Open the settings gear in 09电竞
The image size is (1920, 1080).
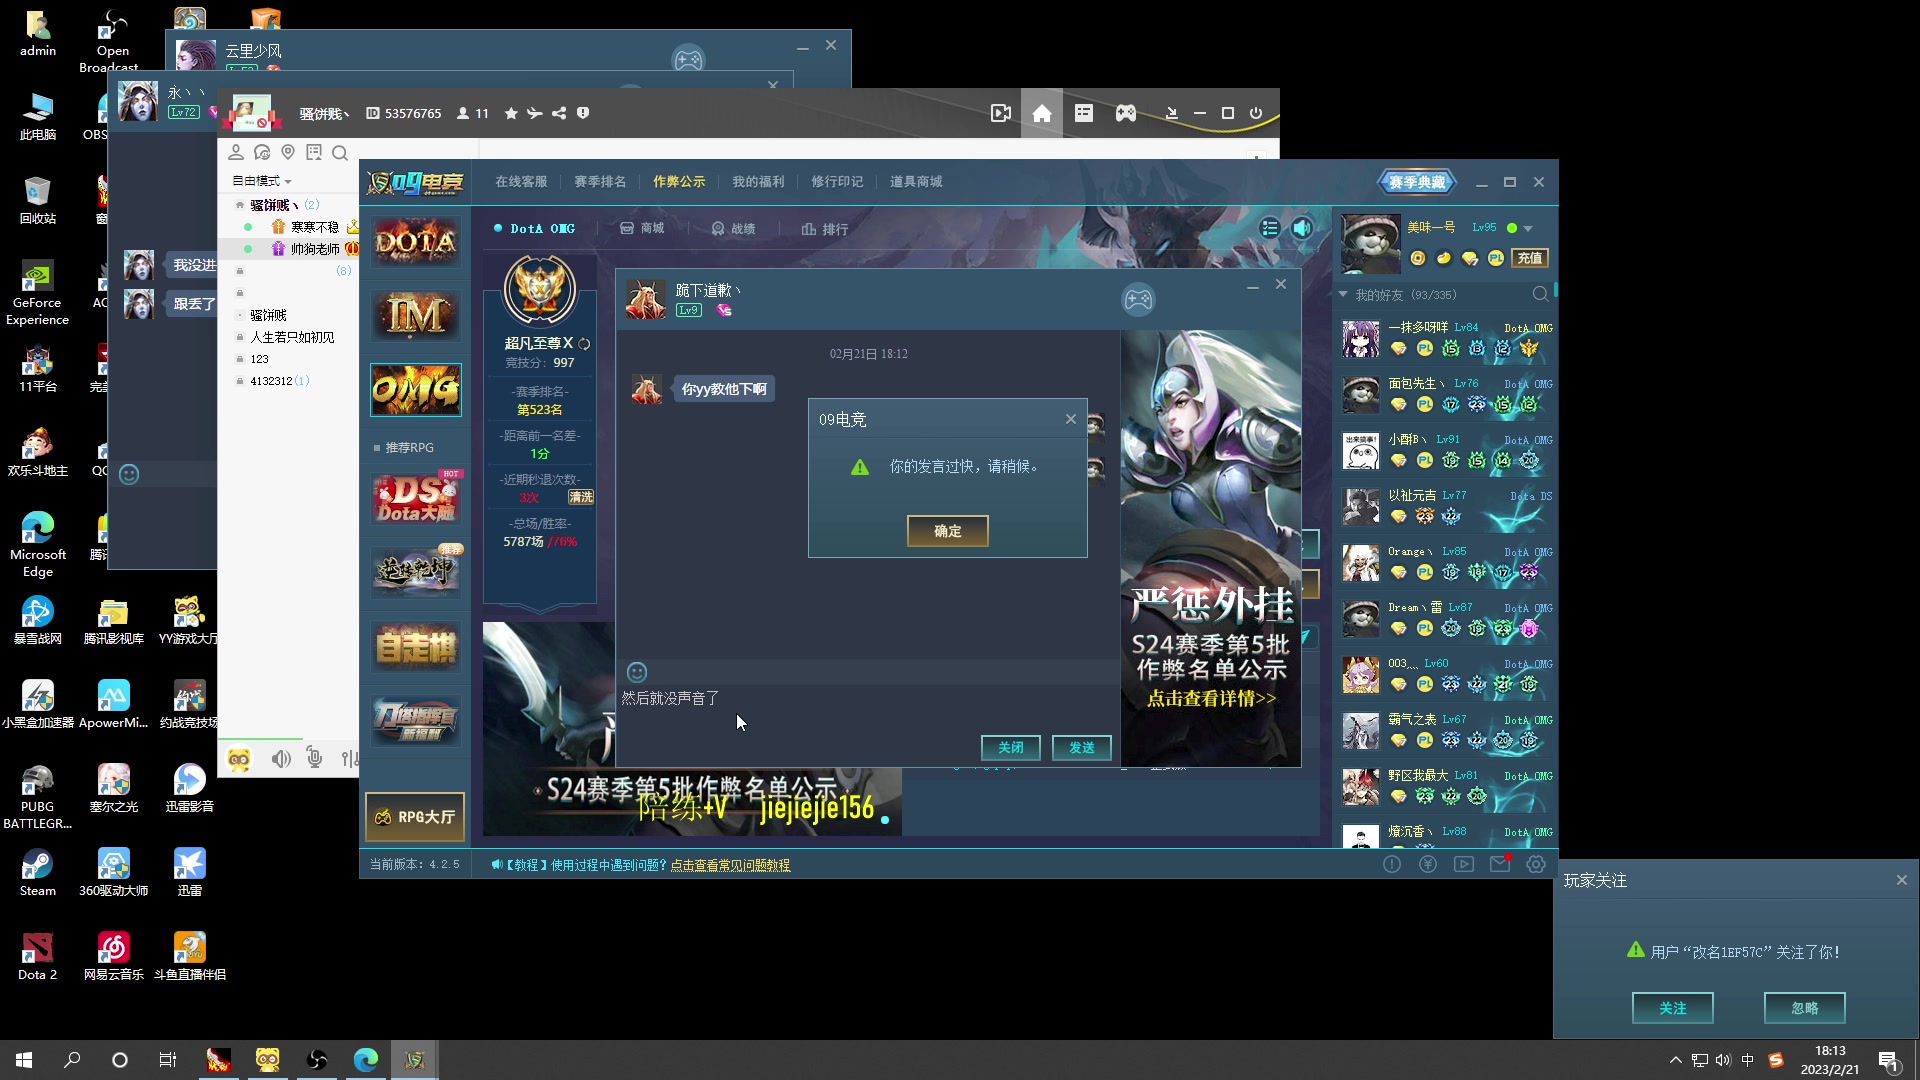coord(1536,864)
